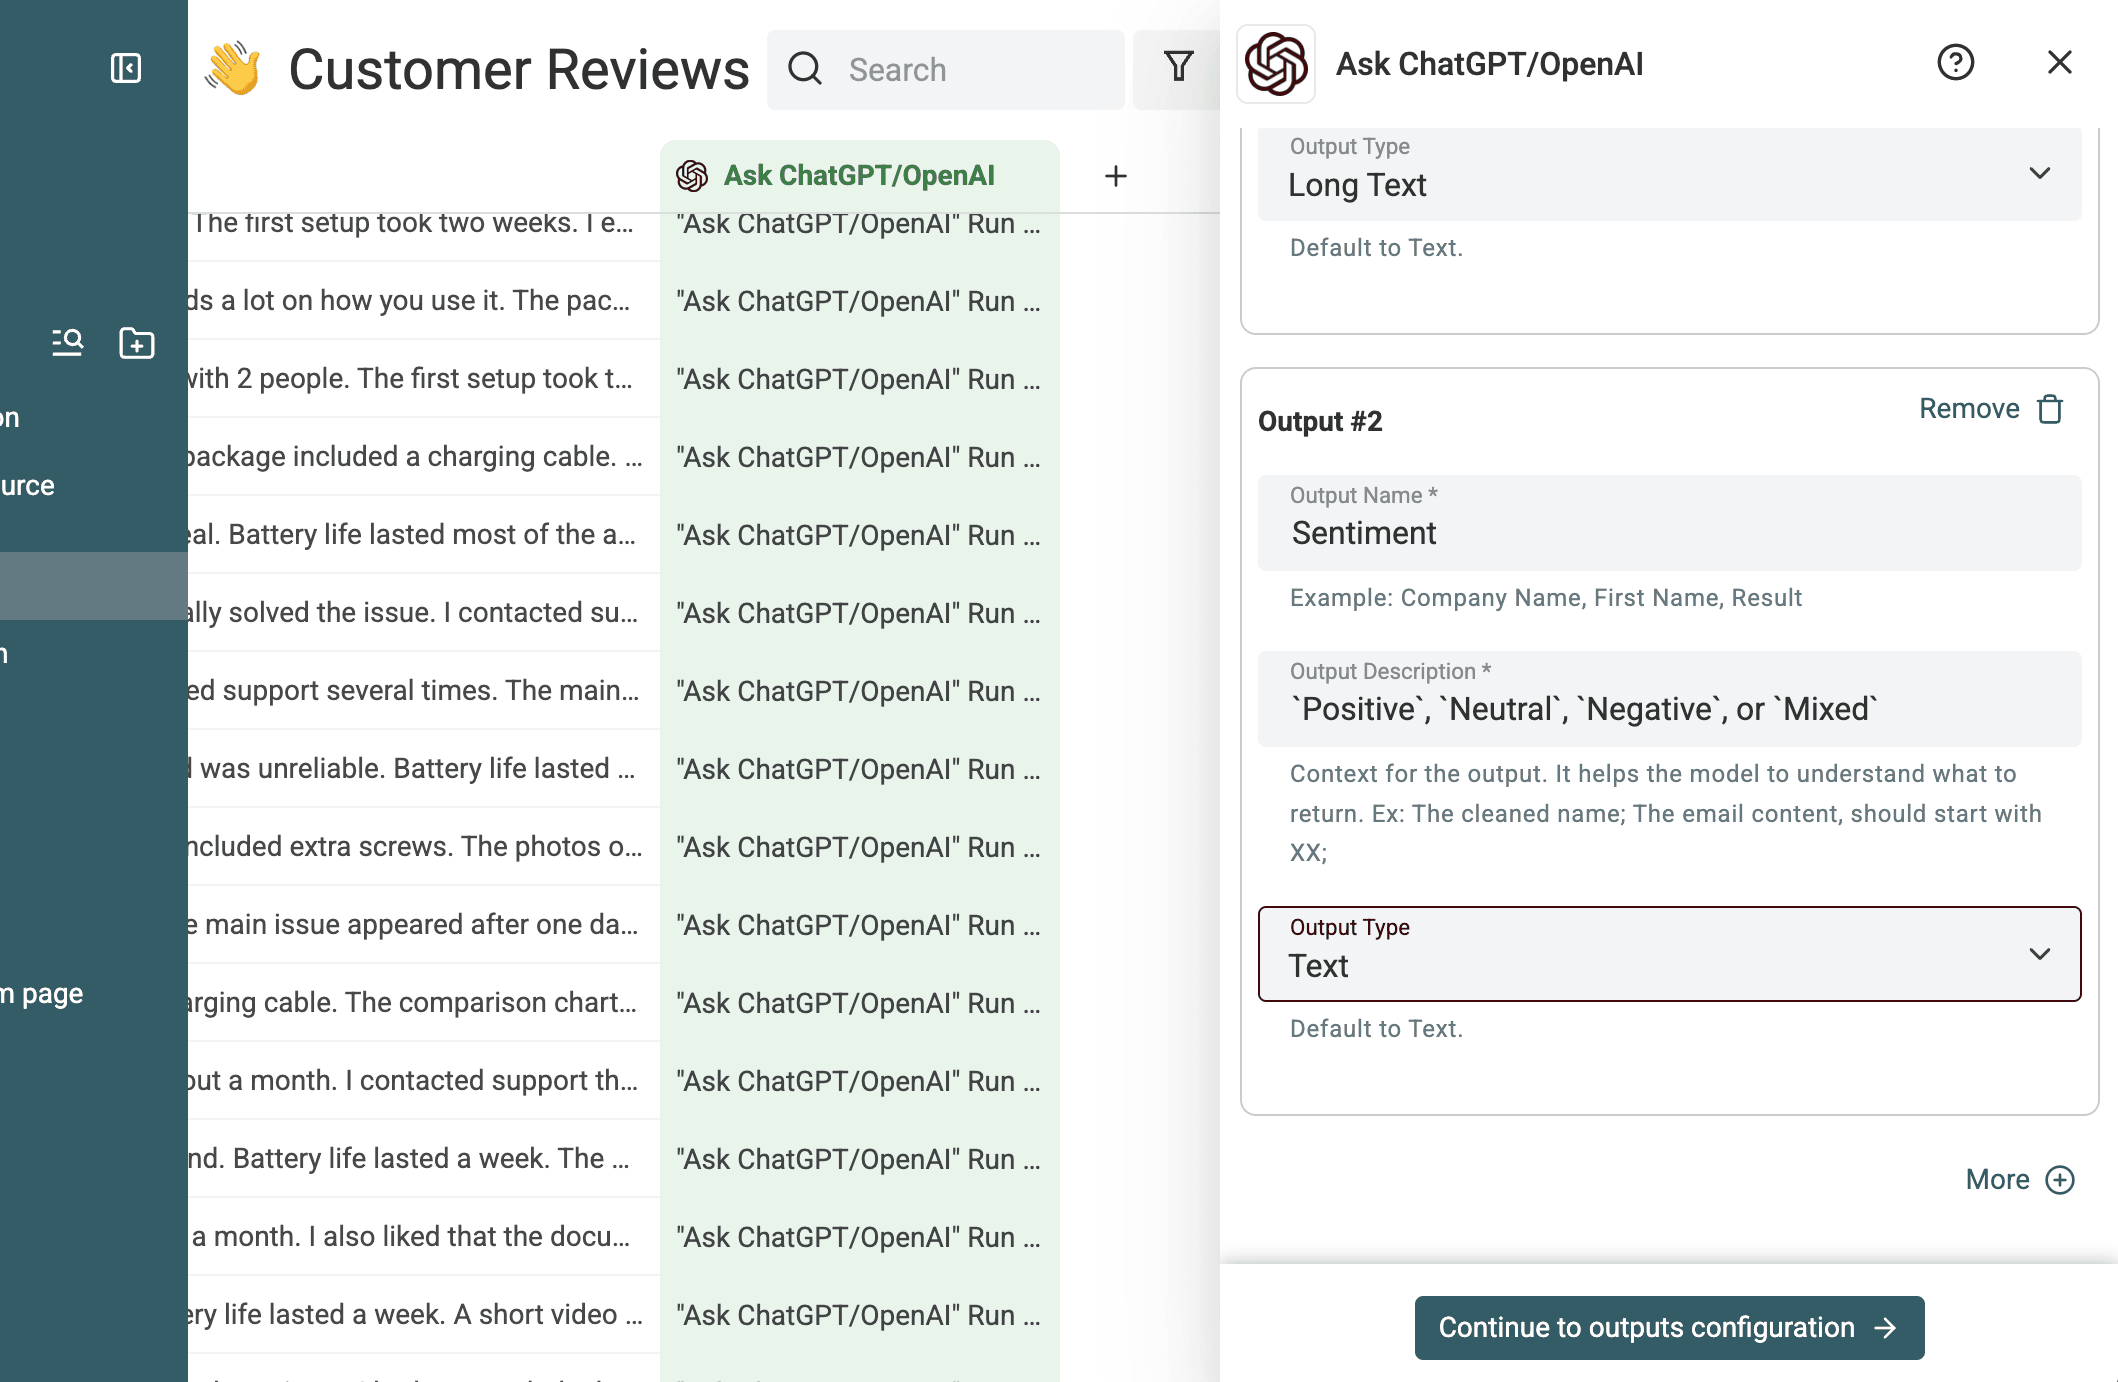Click the arrow on Continue button
Screen dimensions: 2118x1382
point(1885,1328)
